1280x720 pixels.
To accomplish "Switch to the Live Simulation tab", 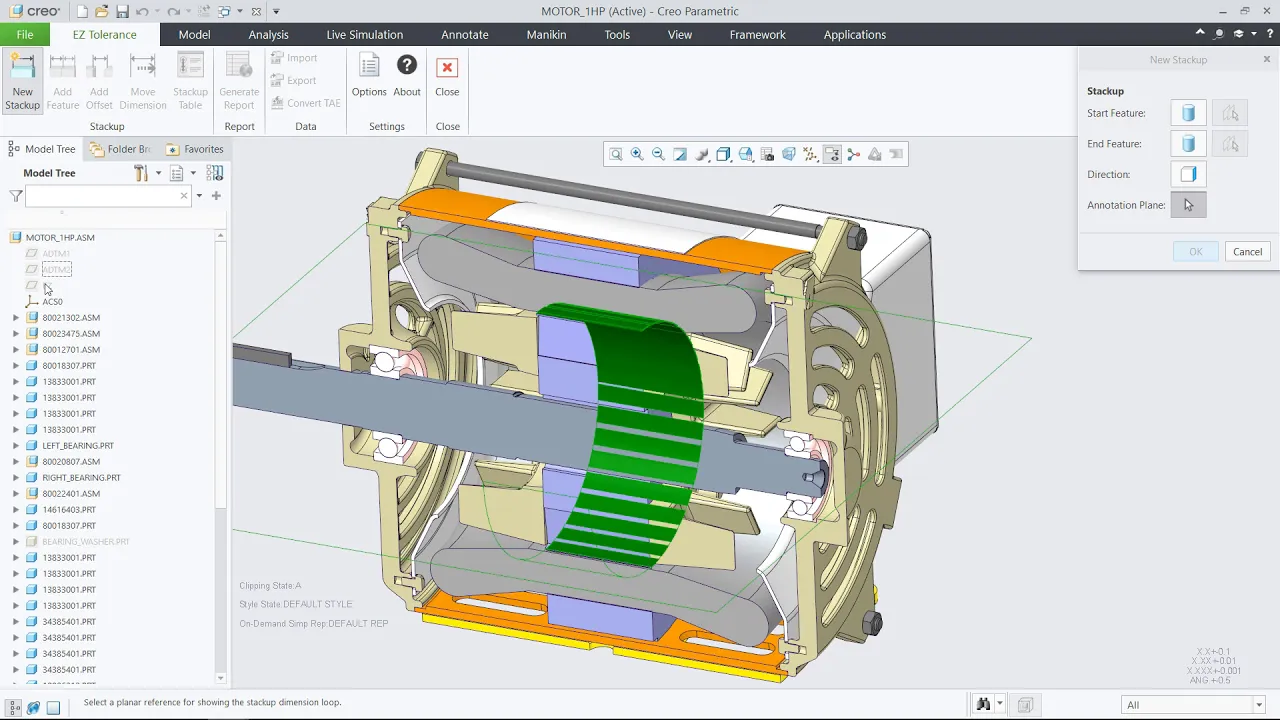I will tap(365, 34).
